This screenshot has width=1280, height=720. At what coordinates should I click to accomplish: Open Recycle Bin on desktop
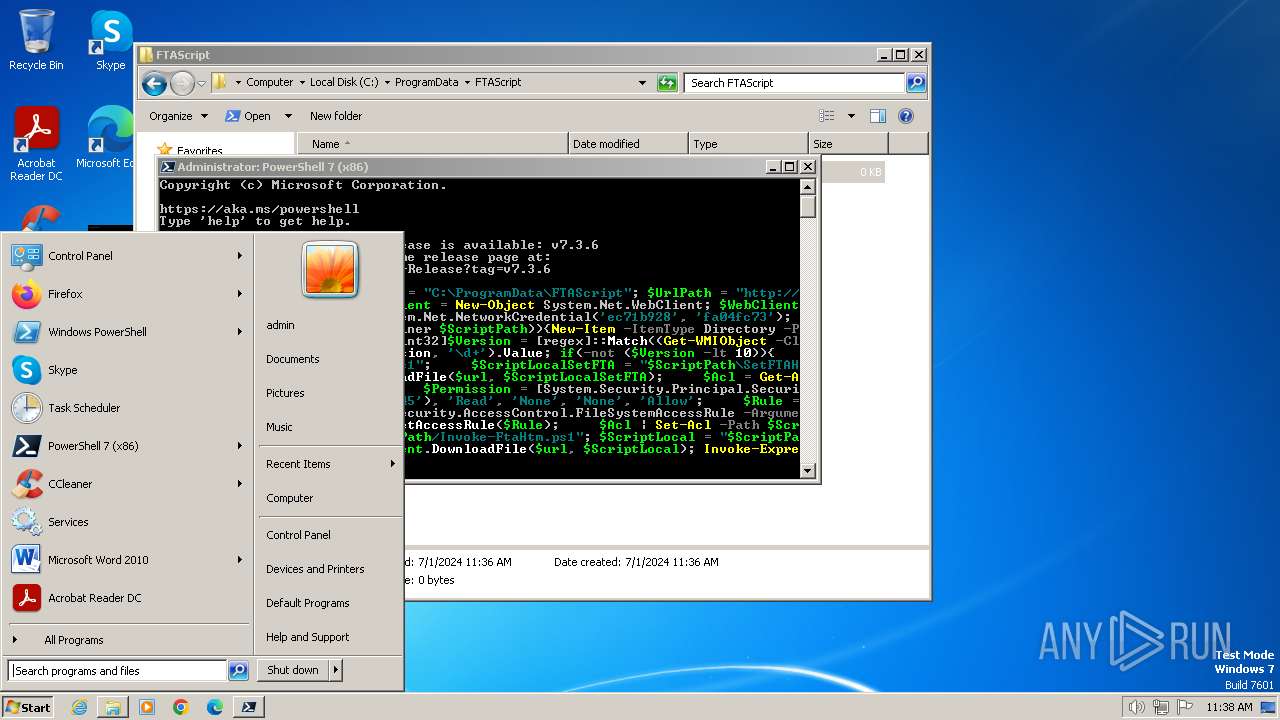tap(36, 40)
